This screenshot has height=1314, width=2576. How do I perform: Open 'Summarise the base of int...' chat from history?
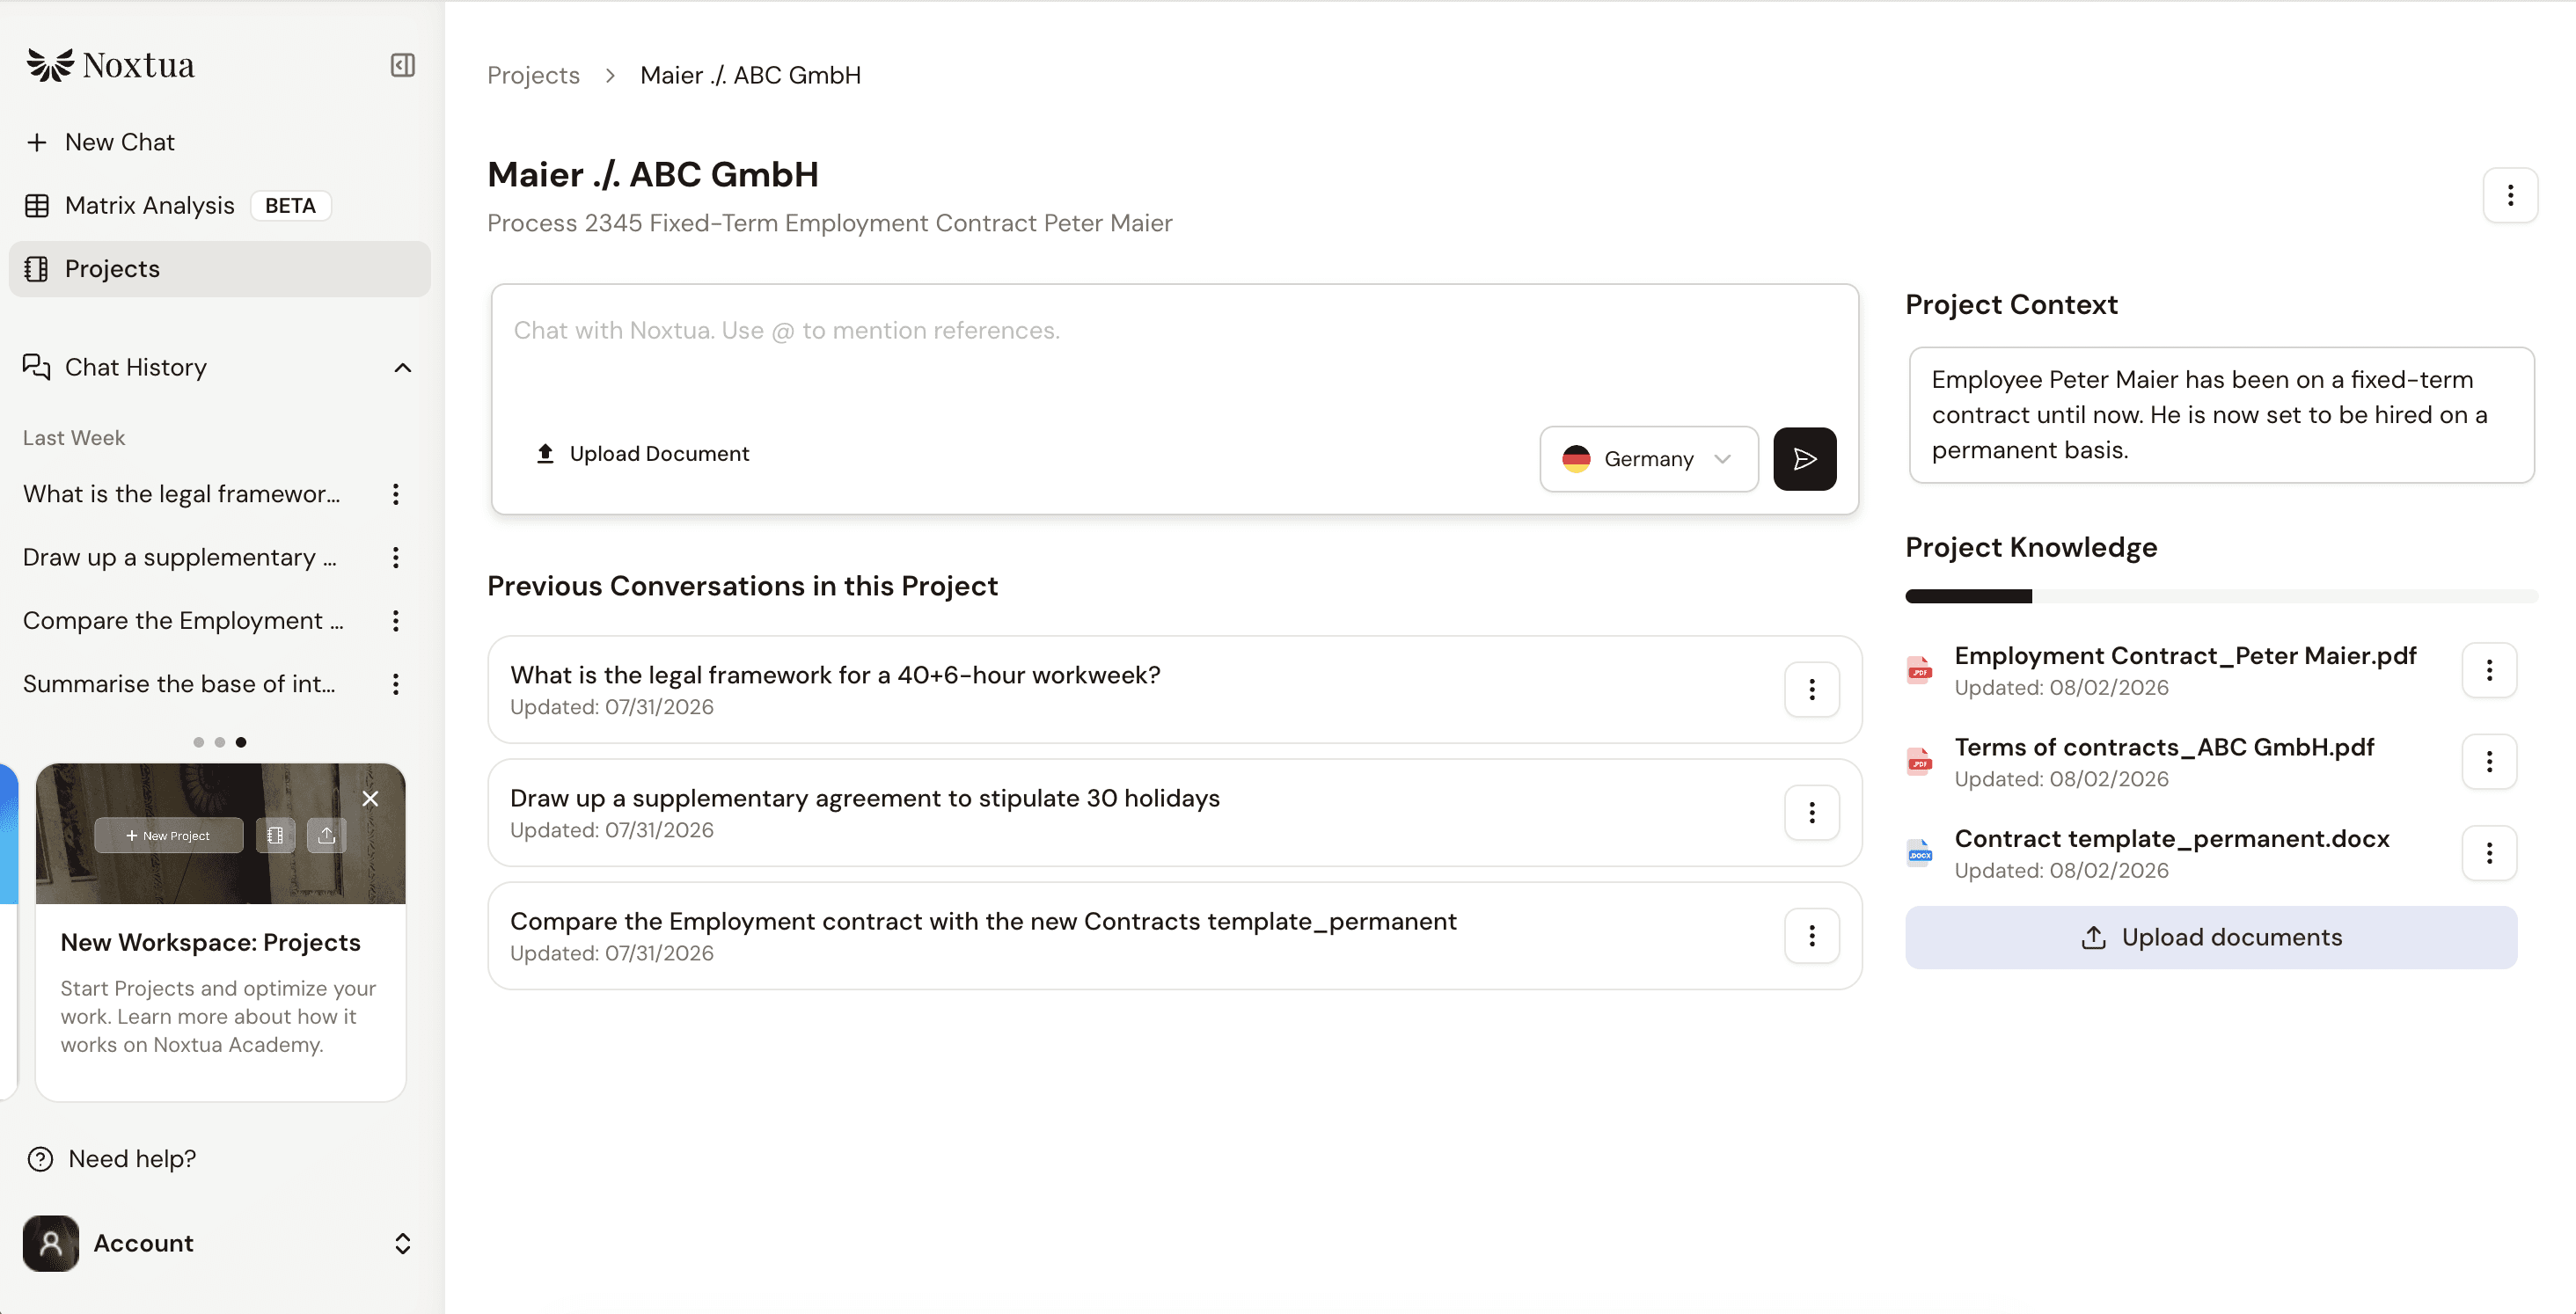[x=180, y=684]
